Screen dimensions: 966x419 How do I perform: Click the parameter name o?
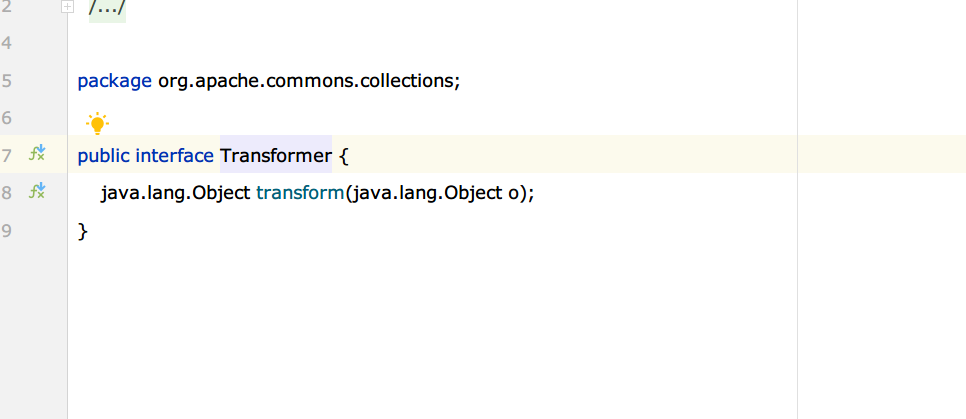pos(514,194)
